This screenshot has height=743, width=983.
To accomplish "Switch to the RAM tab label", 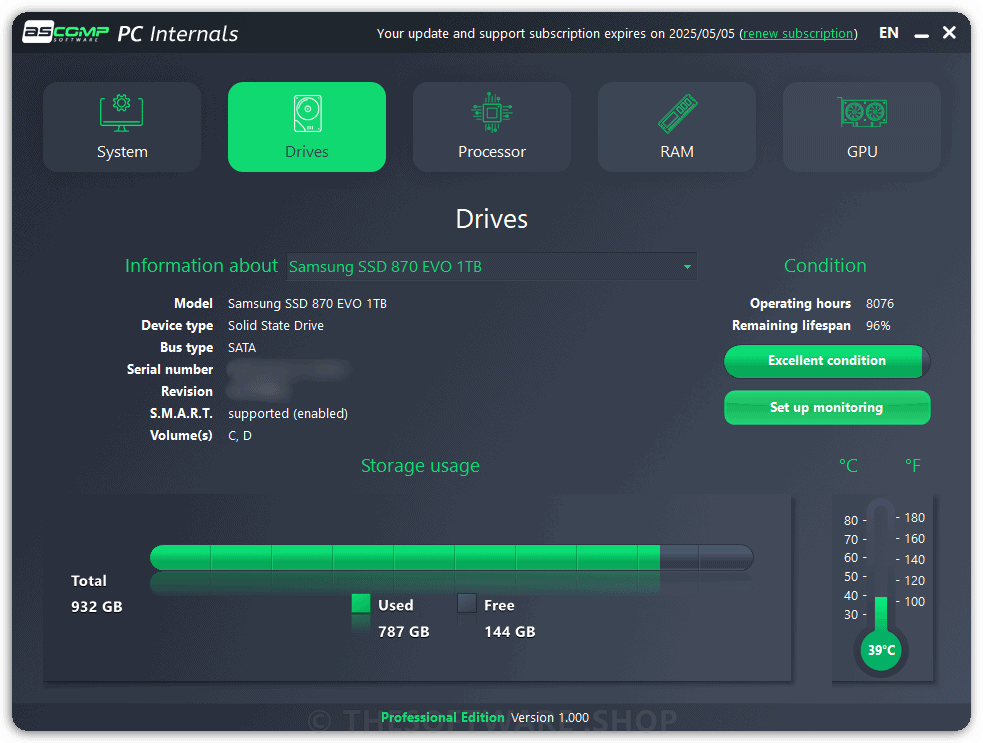I will click(x=677, y=152).
